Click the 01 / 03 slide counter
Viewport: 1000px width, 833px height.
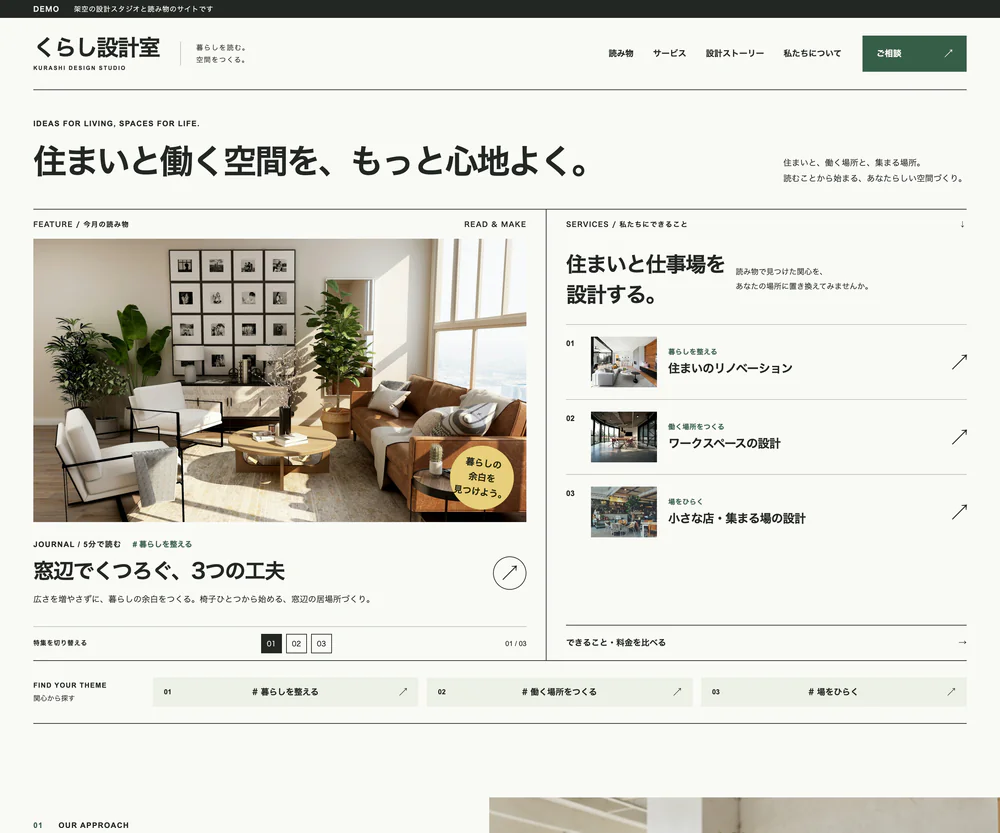coord(516,644)
